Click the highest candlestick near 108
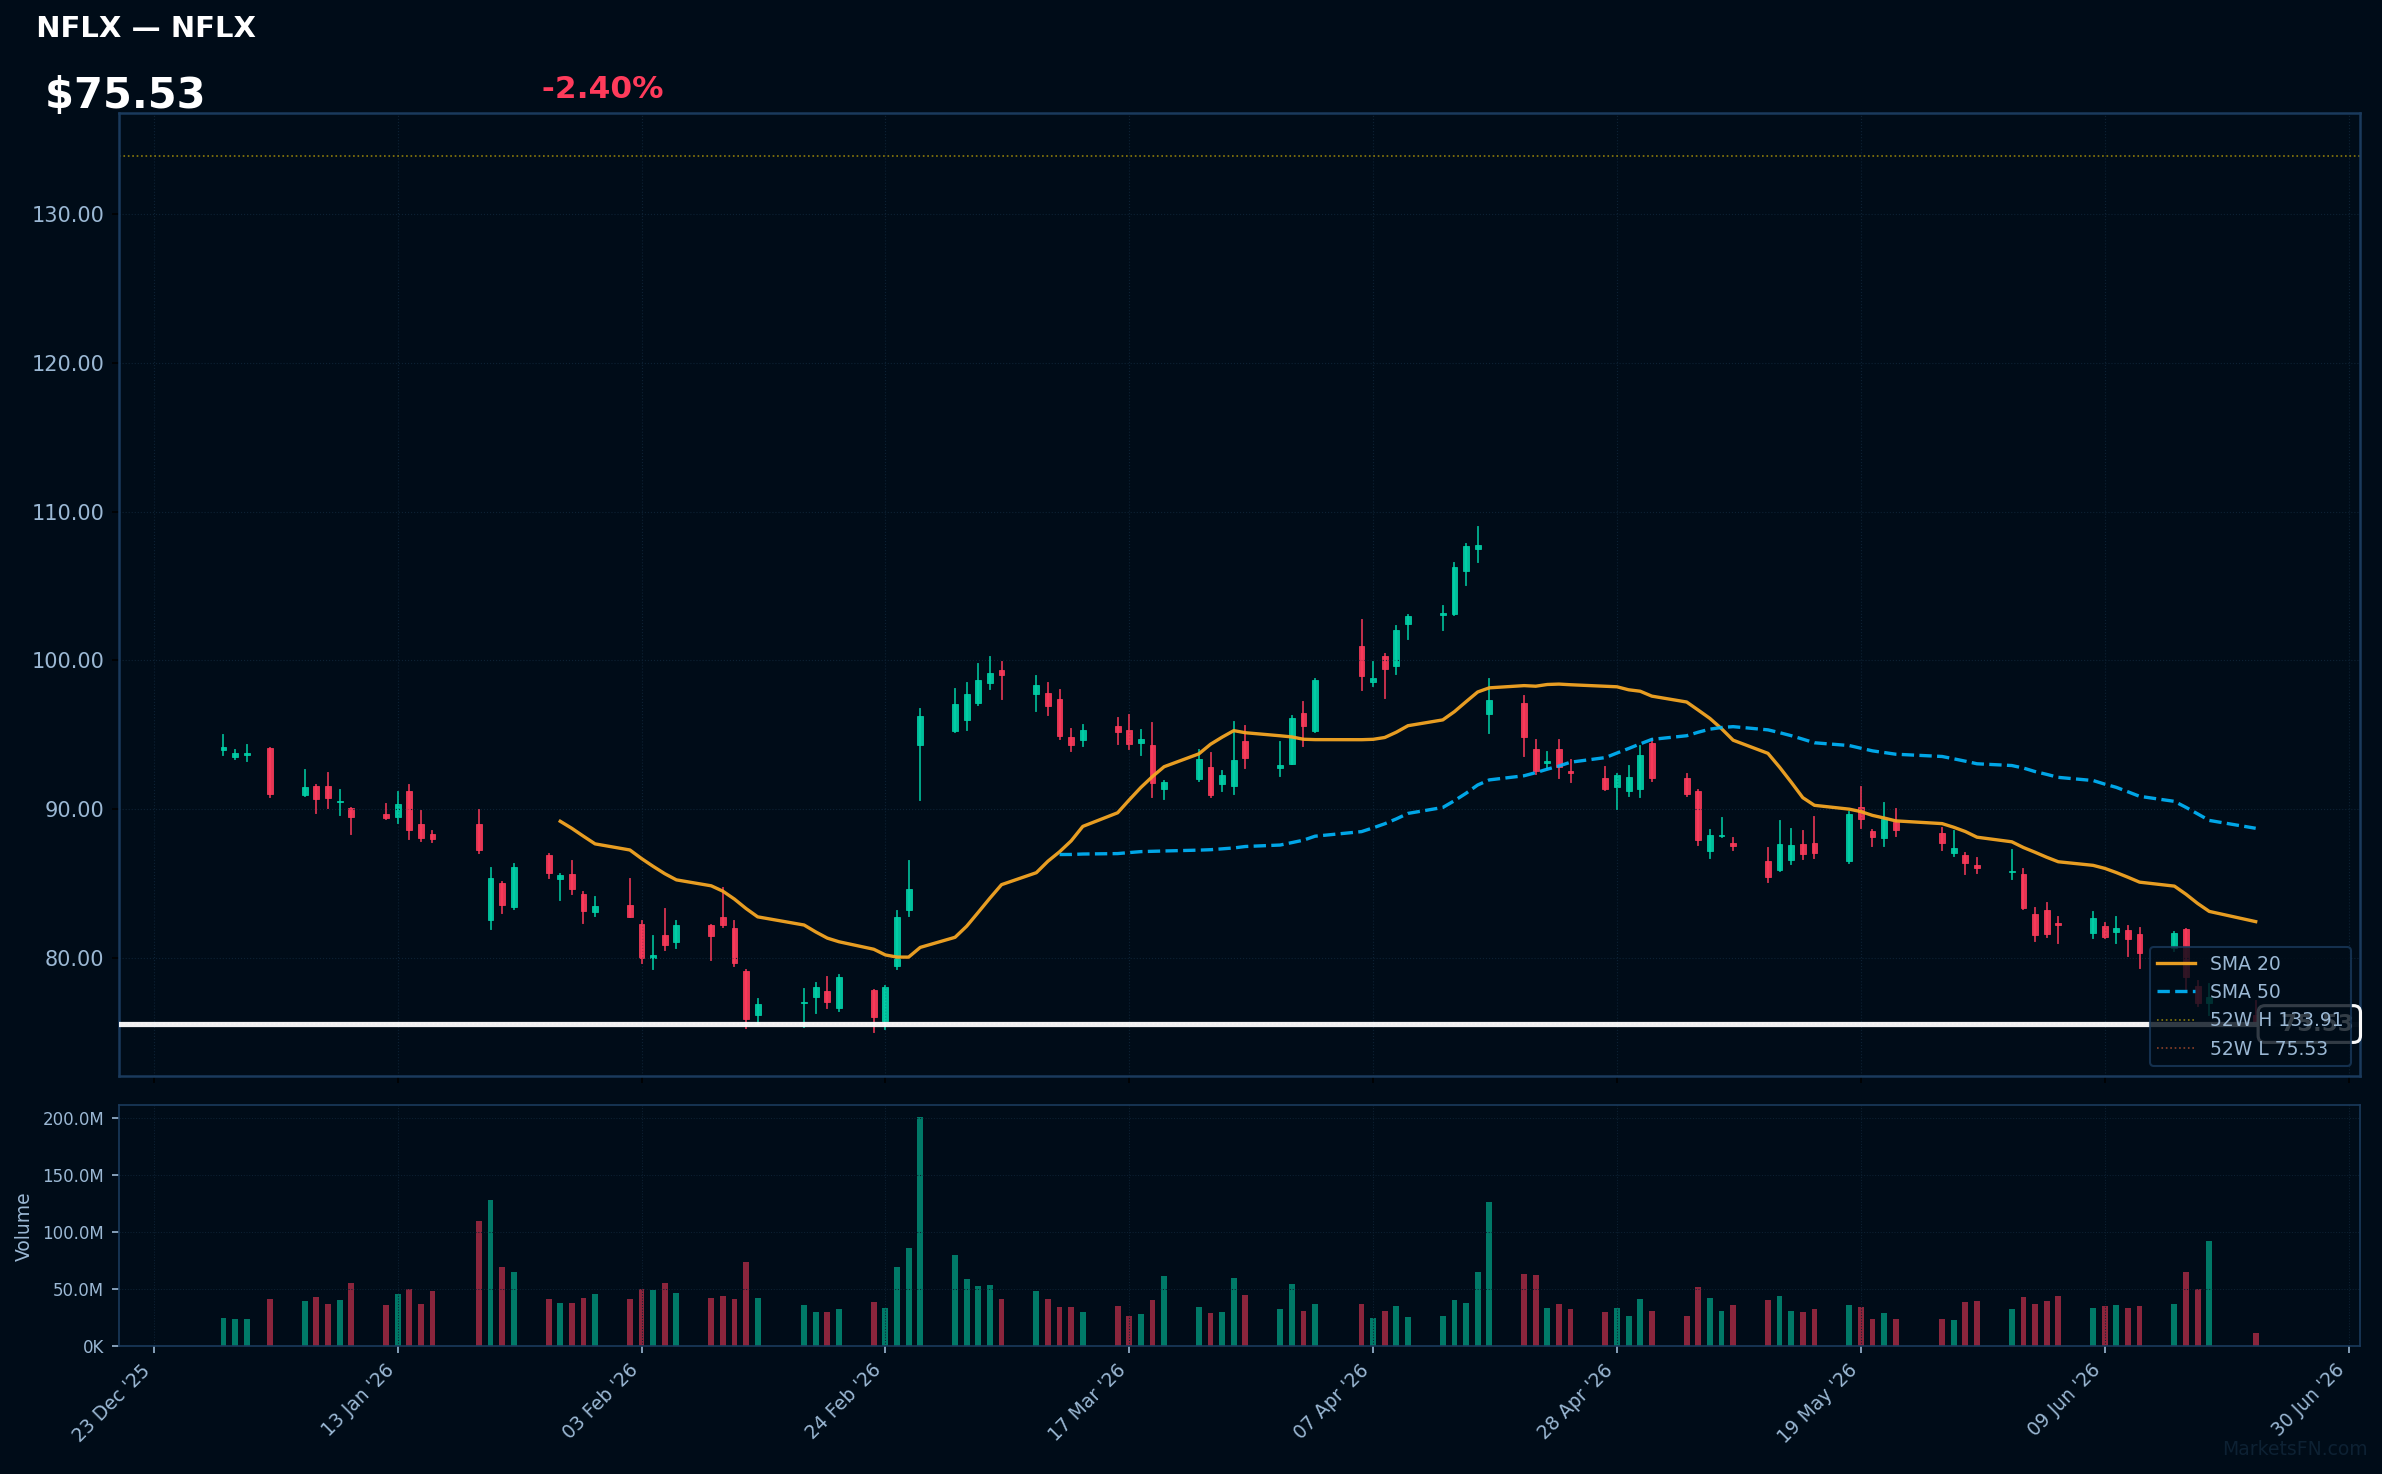Screen dimensions: 2382x1474 (1478, 545)
